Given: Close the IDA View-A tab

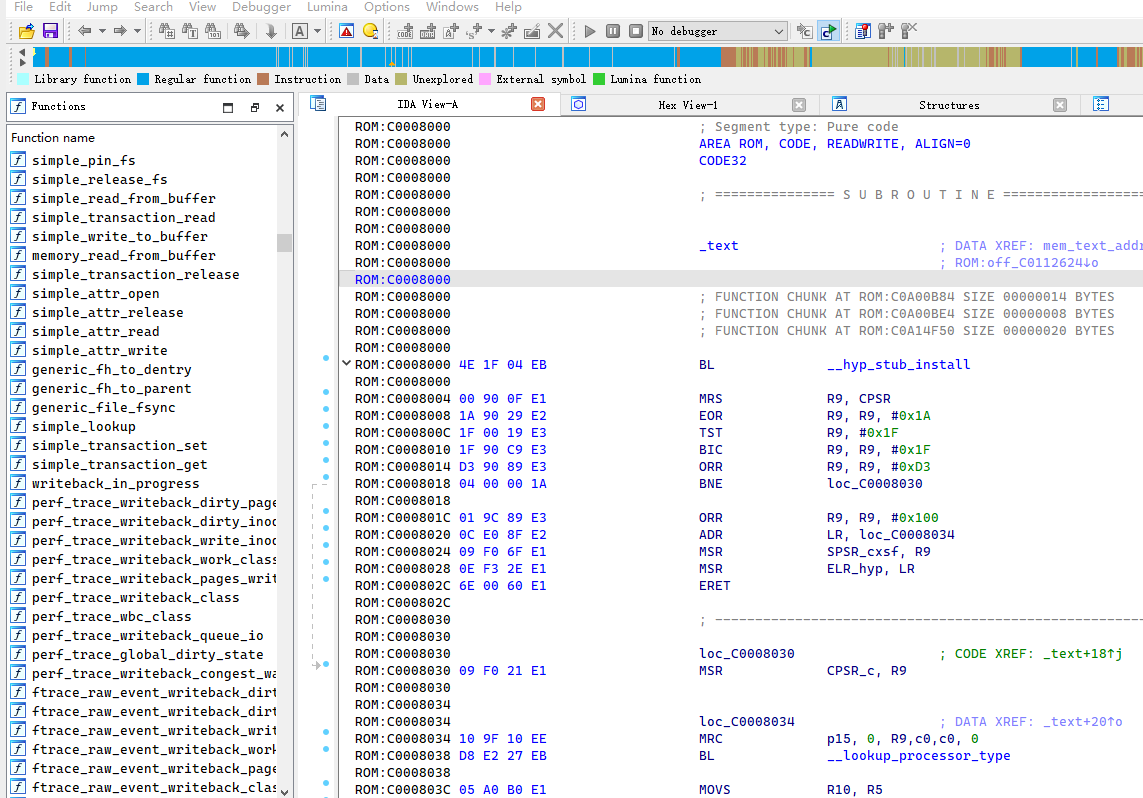Looking at the screenshot, I should click(x=538, y=105).
